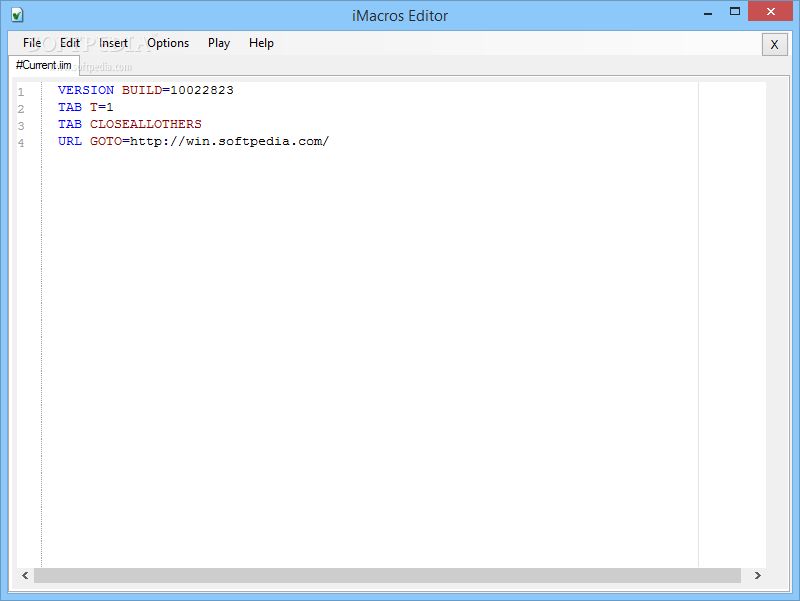
Task: Click the TAB keyword on line 3
Action: pos(70,124)
